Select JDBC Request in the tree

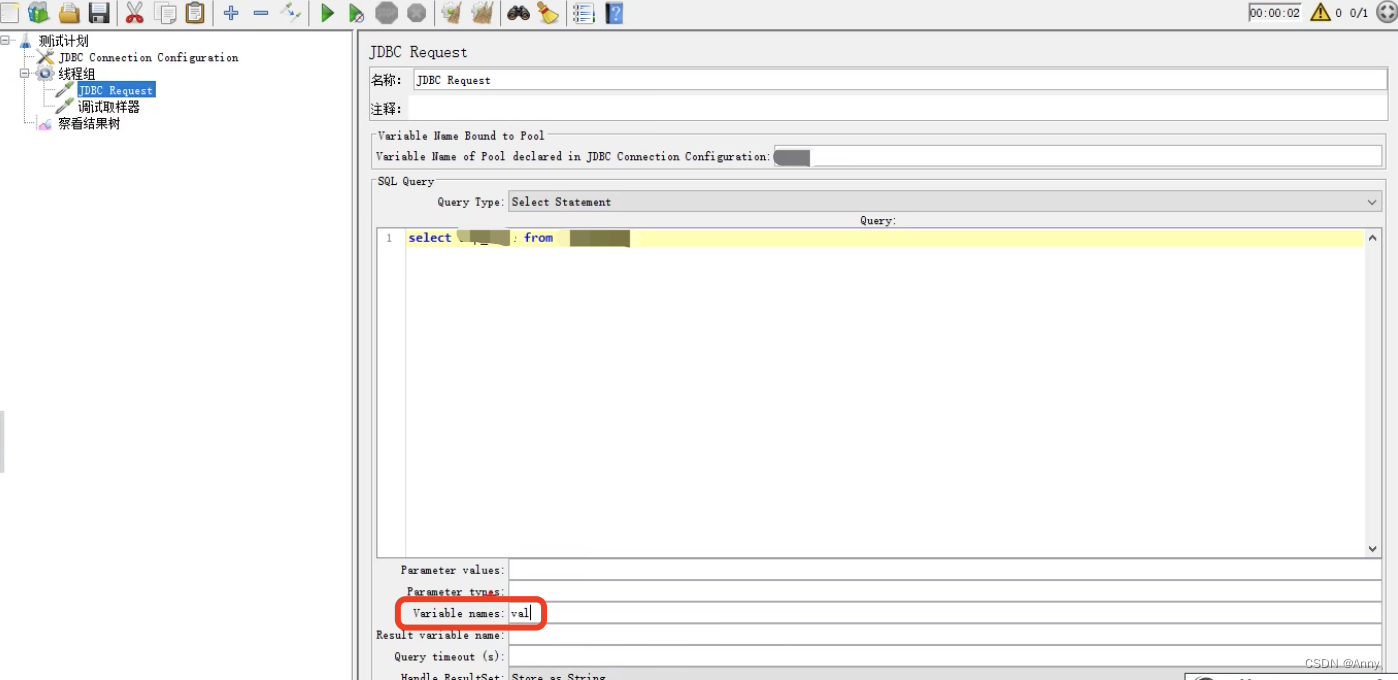[x=116, y=90]
